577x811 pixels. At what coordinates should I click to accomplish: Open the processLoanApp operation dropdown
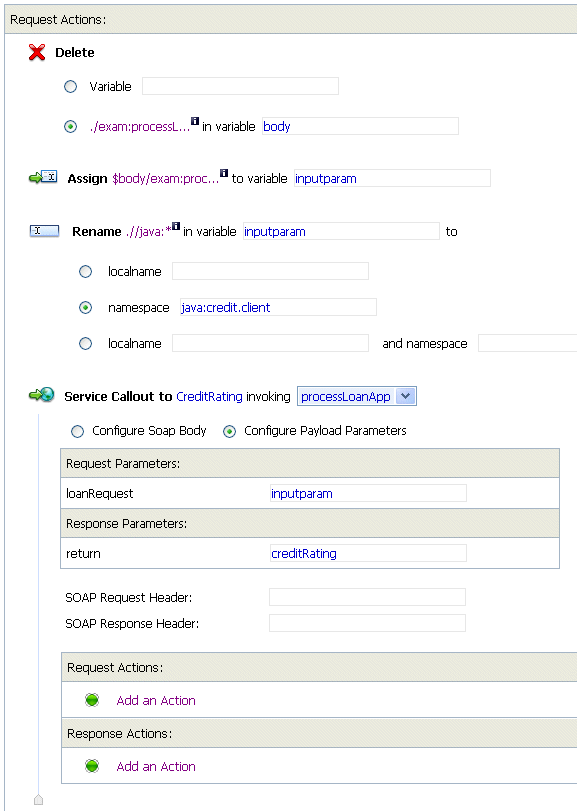click(x=357, y=396)
